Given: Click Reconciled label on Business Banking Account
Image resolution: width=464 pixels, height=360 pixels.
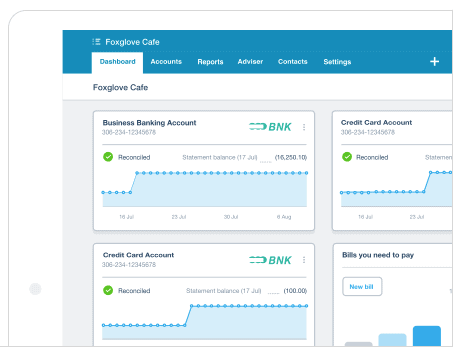Looking at the screenshot, I should [134, 157].
